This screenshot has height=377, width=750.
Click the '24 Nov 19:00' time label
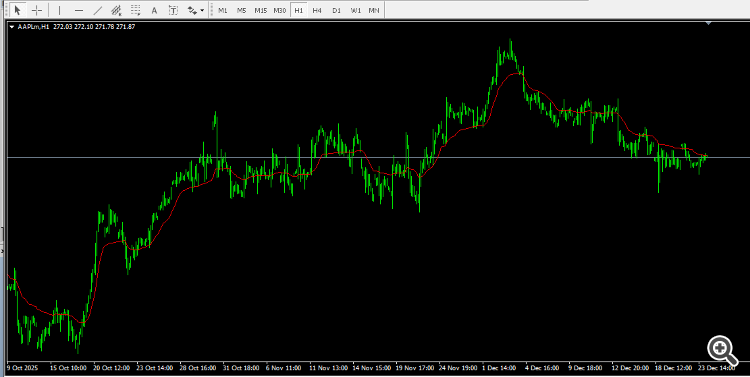[x=458, y=368]
